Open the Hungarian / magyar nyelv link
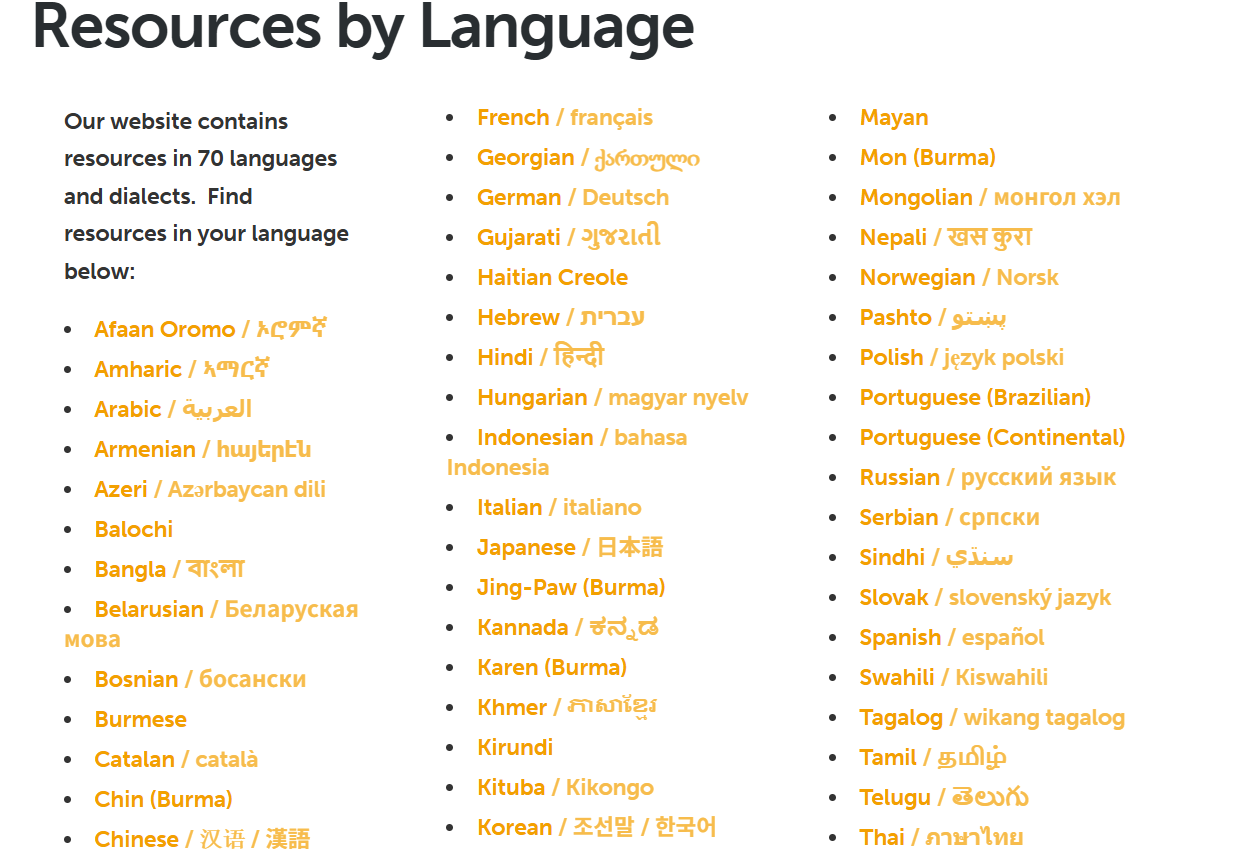This screenshot has height=856, width=1245. (613, 397)
